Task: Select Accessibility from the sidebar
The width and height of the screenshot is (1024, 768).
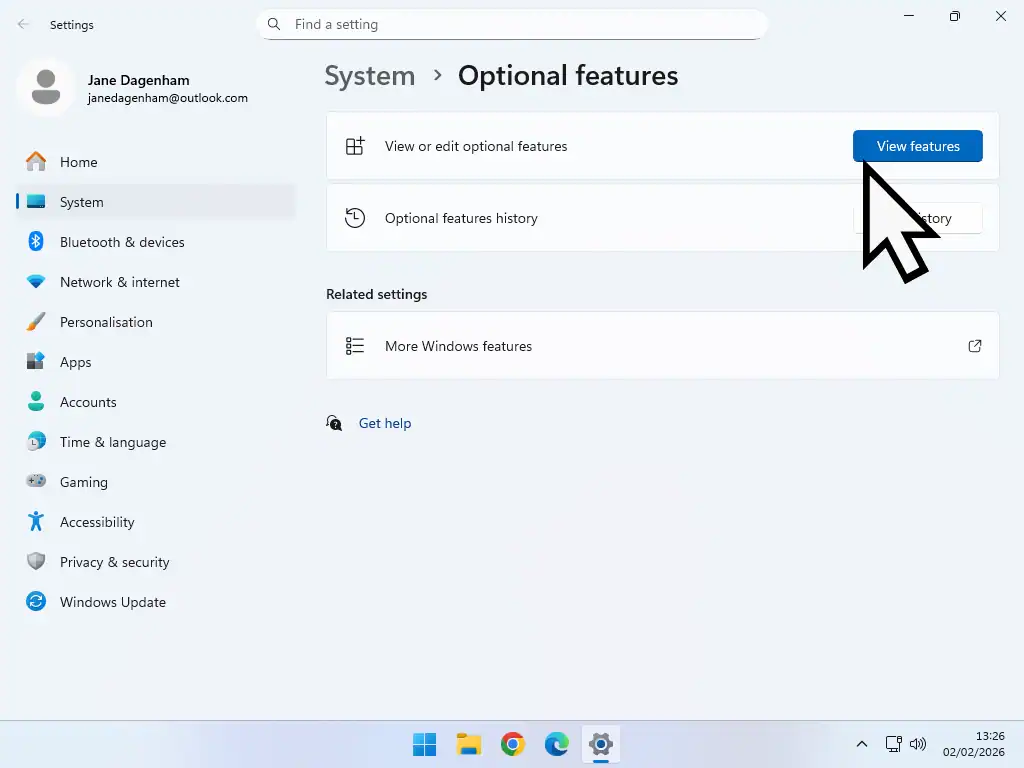Action: (x=97, y=522)
